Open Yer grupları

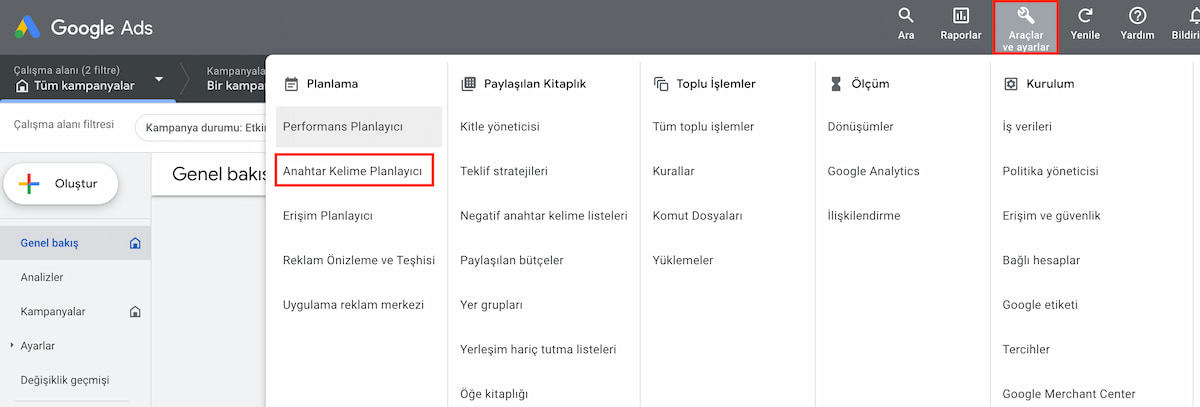[491, 304]
